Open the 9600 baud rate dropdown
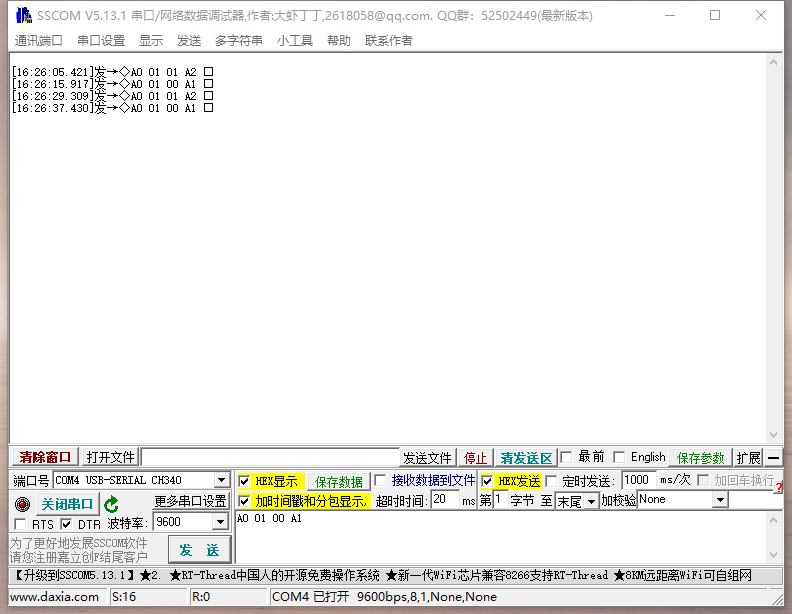792x614 pixels. tap(220, 522)
